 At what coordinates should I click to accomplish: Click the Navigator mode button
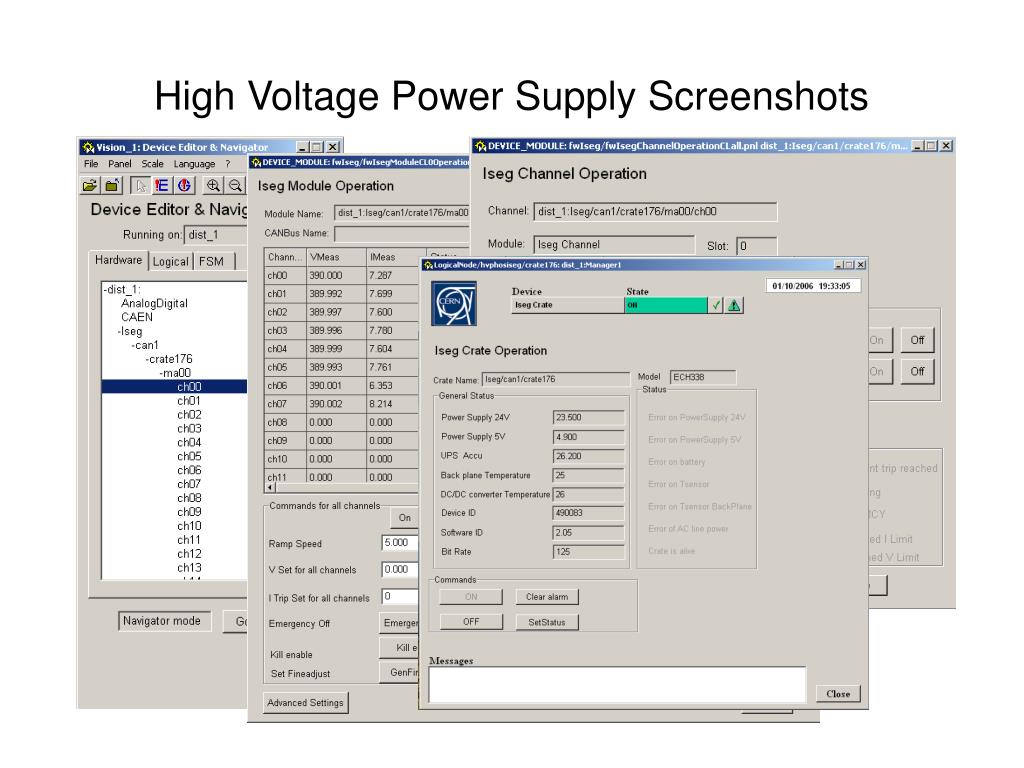(165, 621)
